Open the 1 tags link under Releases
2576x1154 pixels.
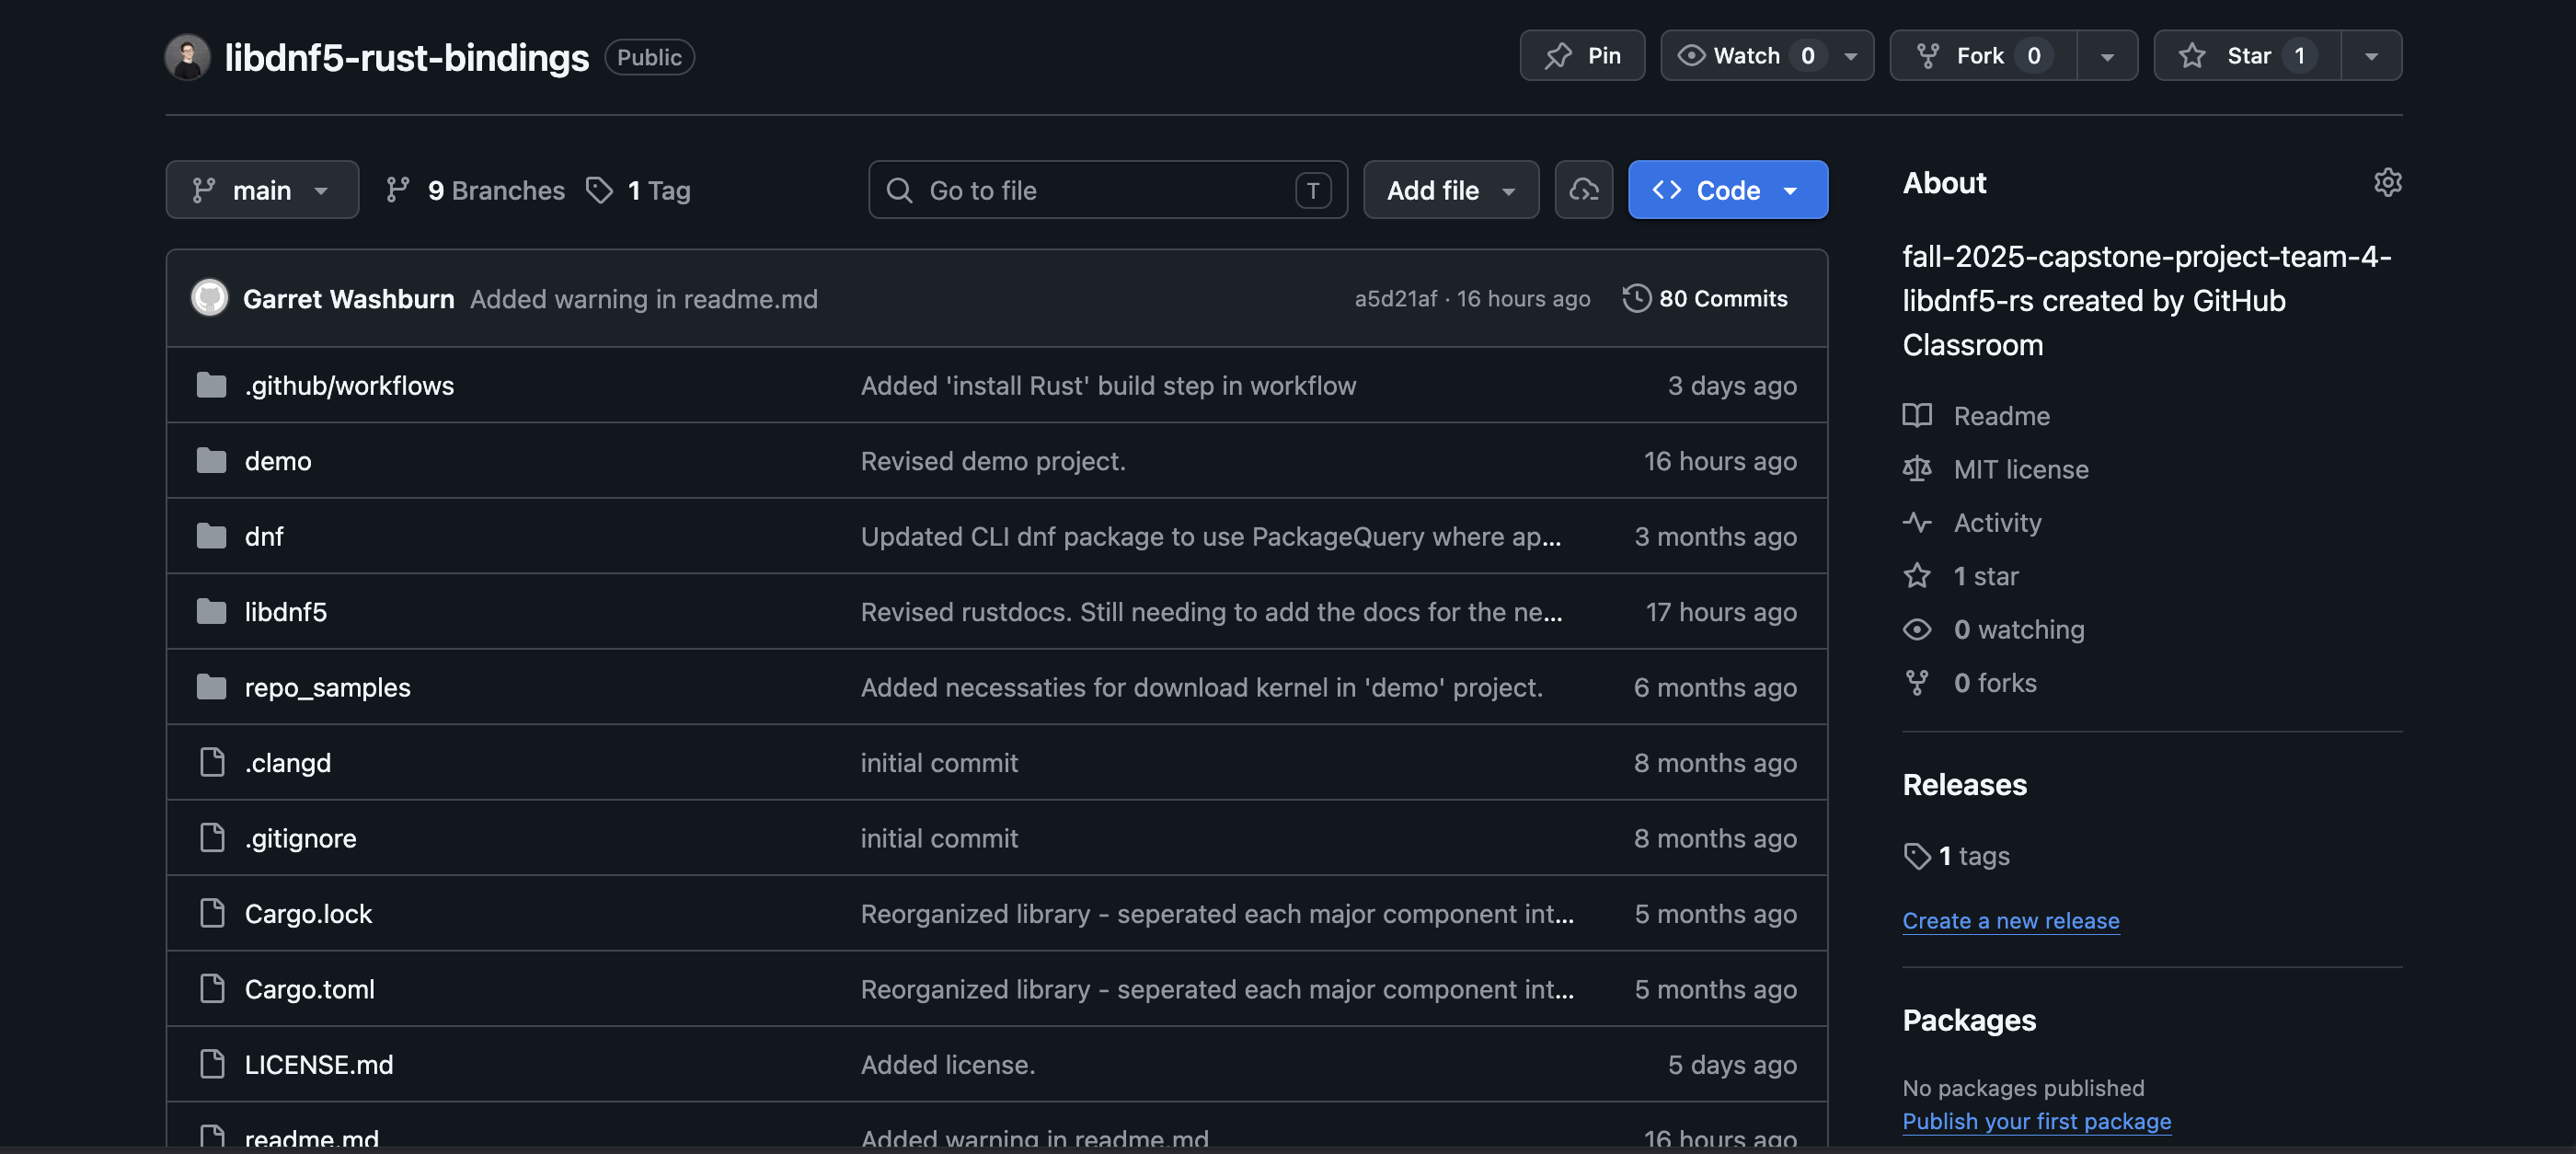coord(1957,856)
